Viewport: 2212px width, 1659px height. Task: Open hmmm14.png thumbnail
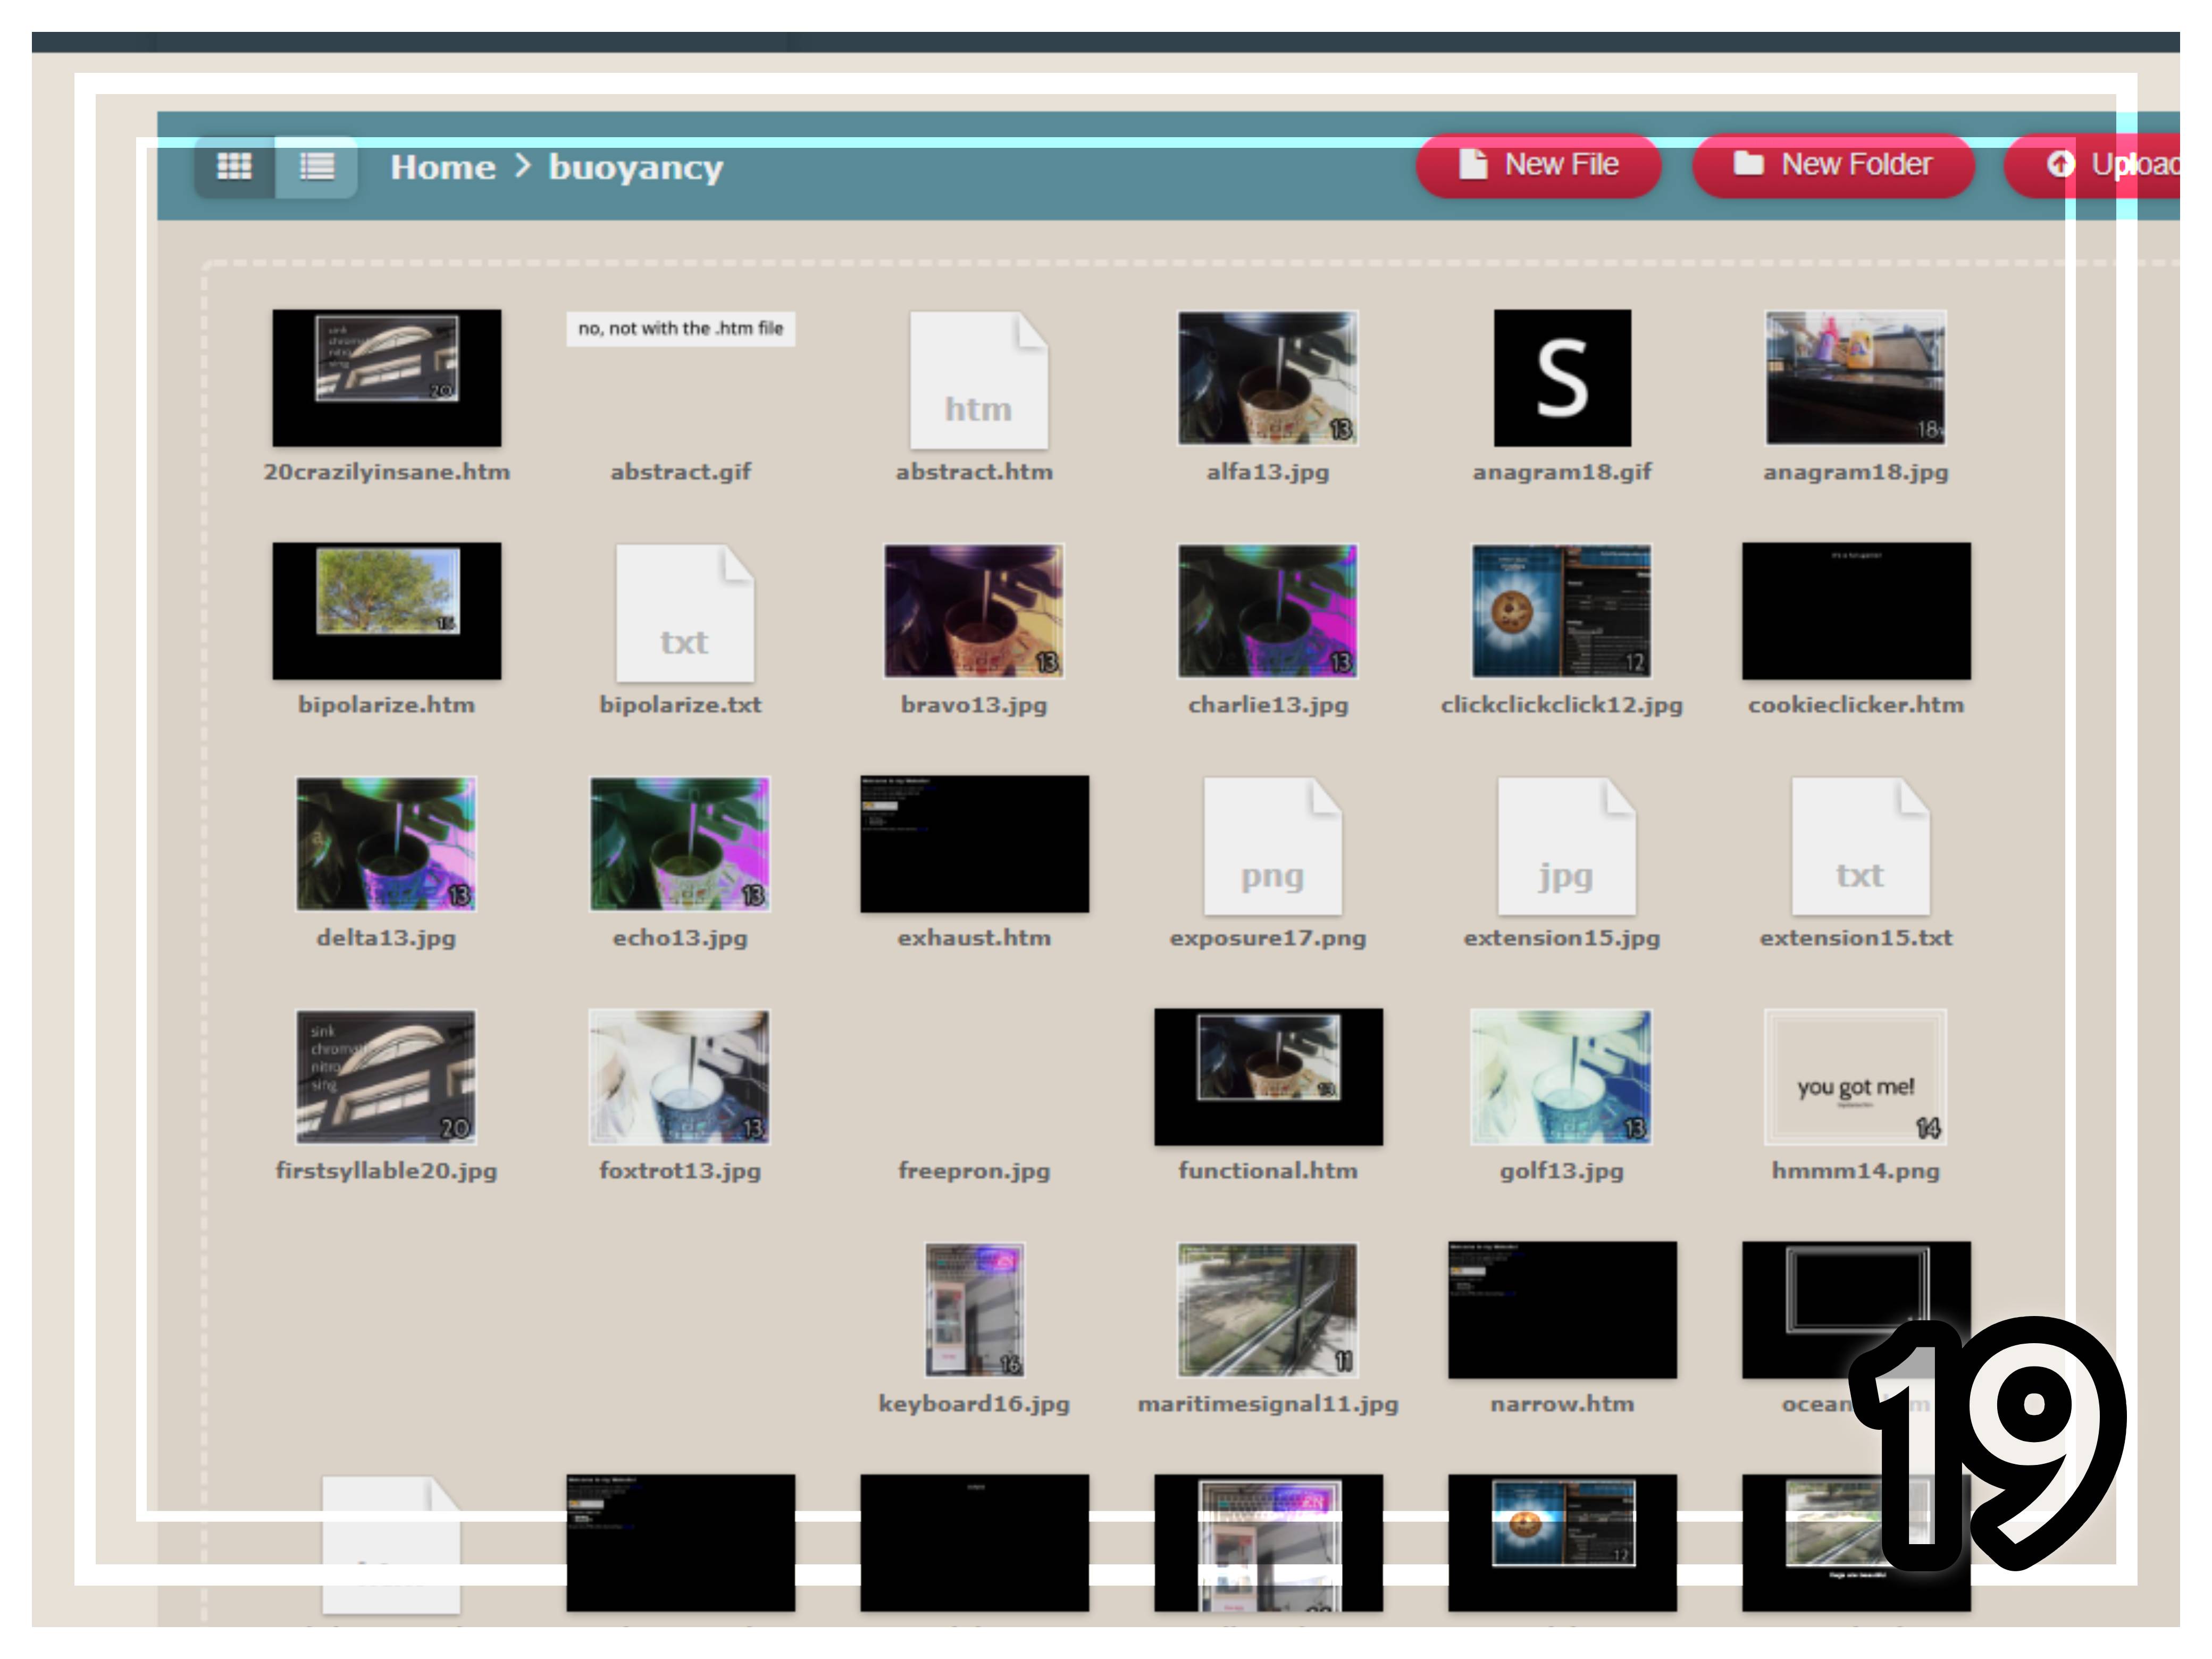1856,1077
